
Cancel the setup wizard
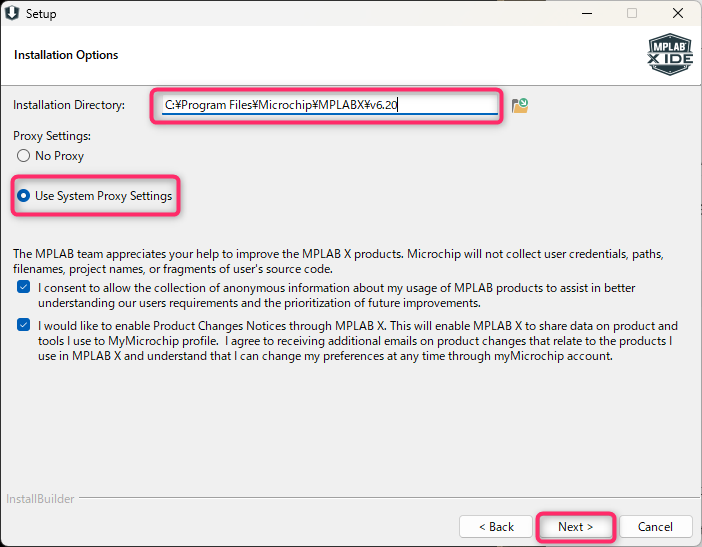(655, 527)
